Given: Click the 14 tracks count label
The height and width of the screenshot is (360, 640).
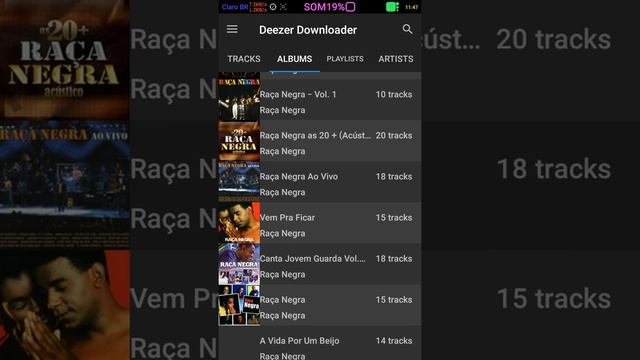Looking at the screenshot, I should [x=394, y=341].
